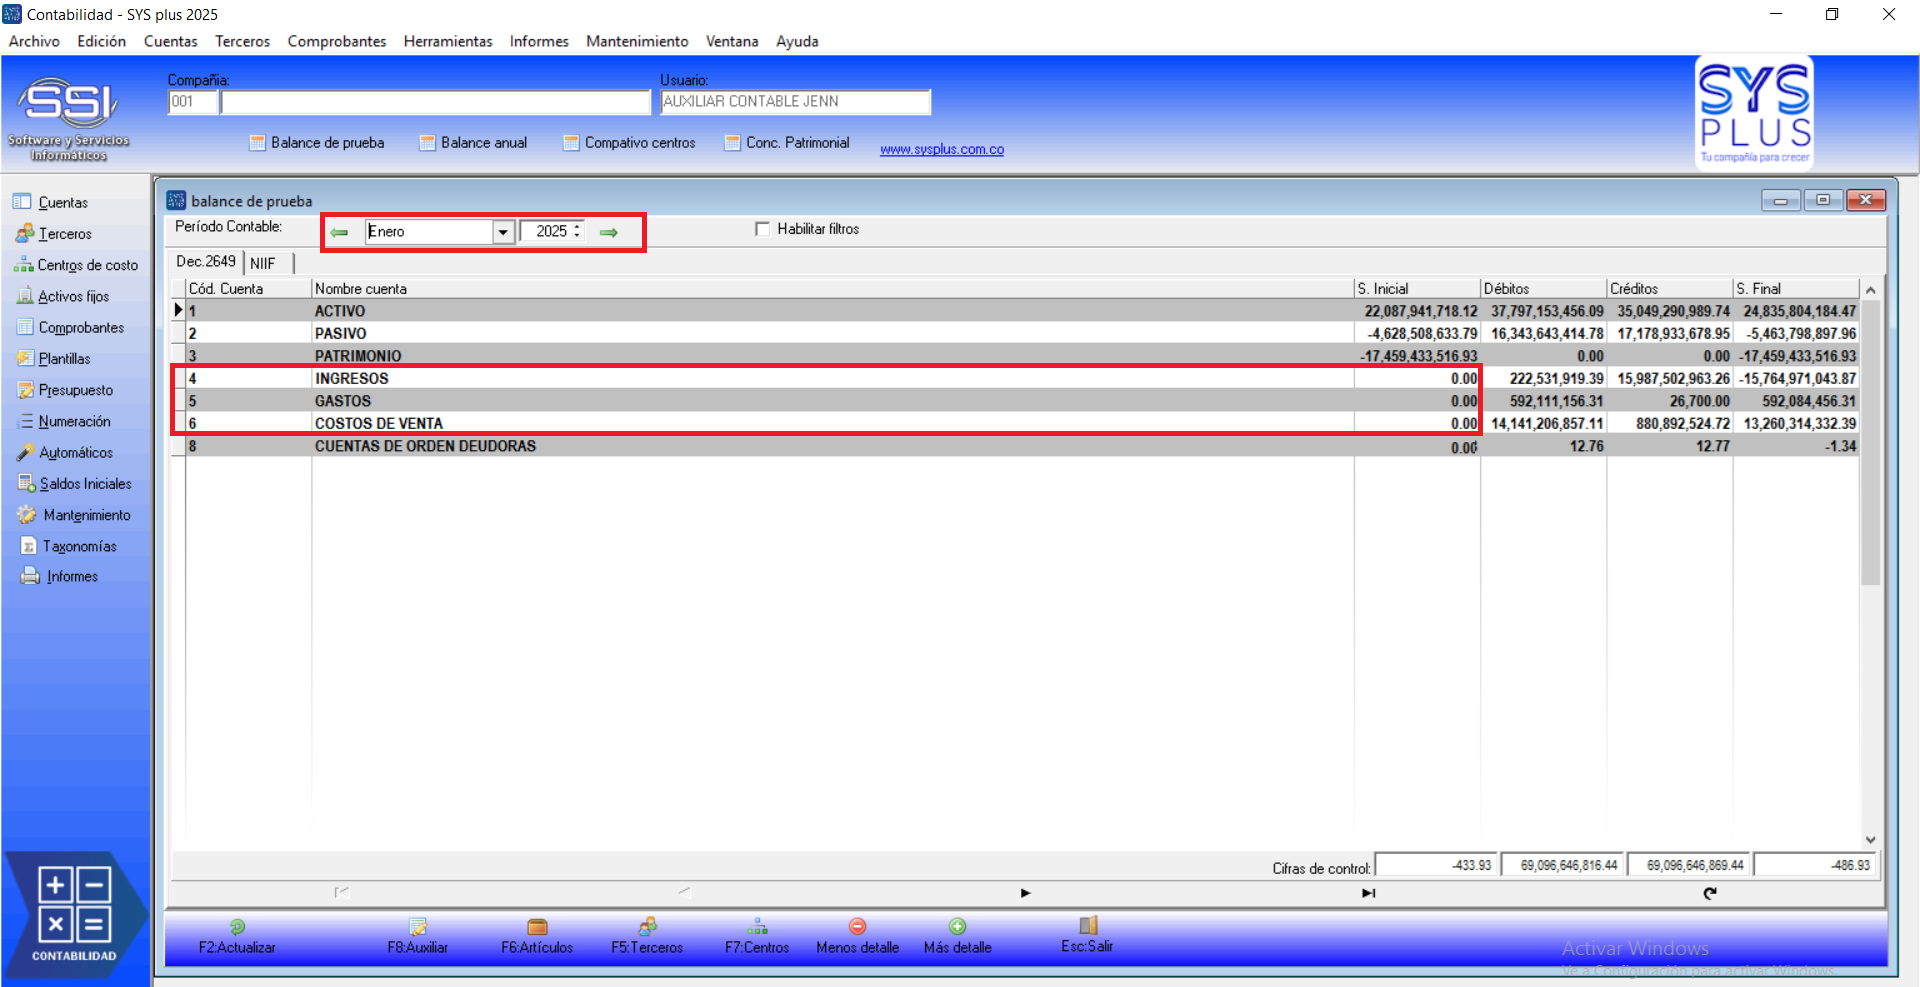1920x987 pixels.
Task: Open Activos fijos in sidebar
Action: [x=63, y=296]
